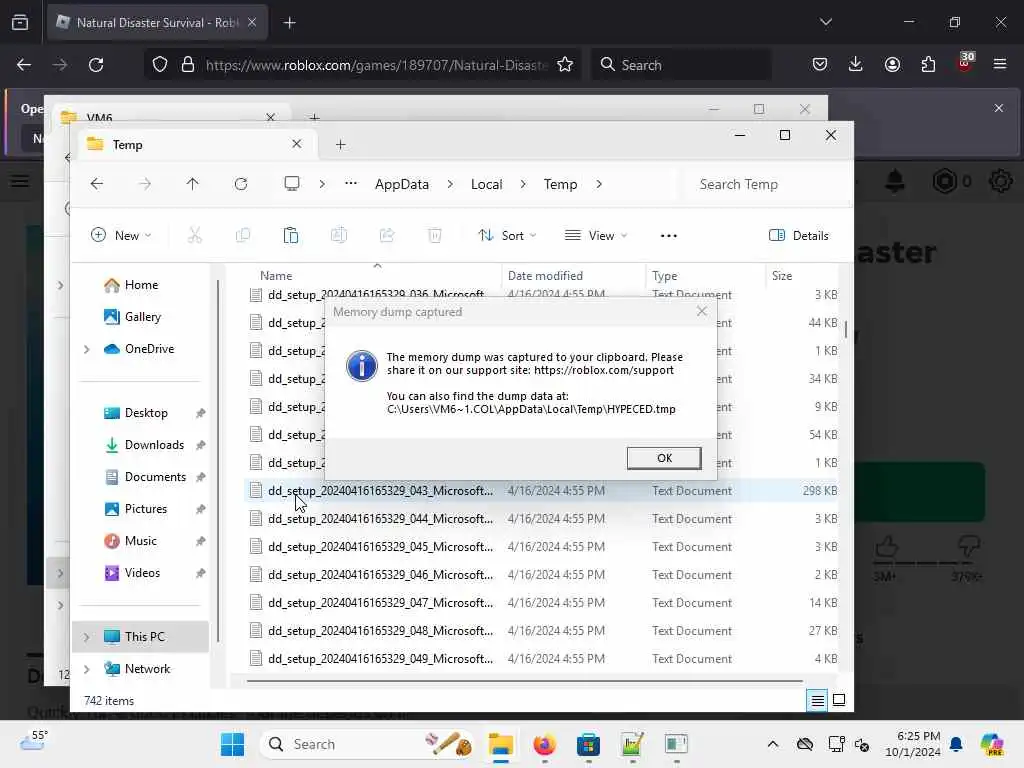This screenshot has width=1024, height=768.
Task: Open the See more three-dots menu
Action: pos(669,236)
